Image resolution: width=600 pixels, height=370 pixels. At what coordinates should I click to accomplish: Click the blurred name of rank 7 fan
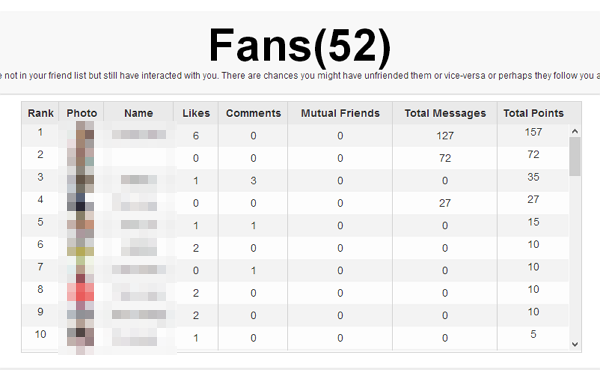tap(139, 270)
